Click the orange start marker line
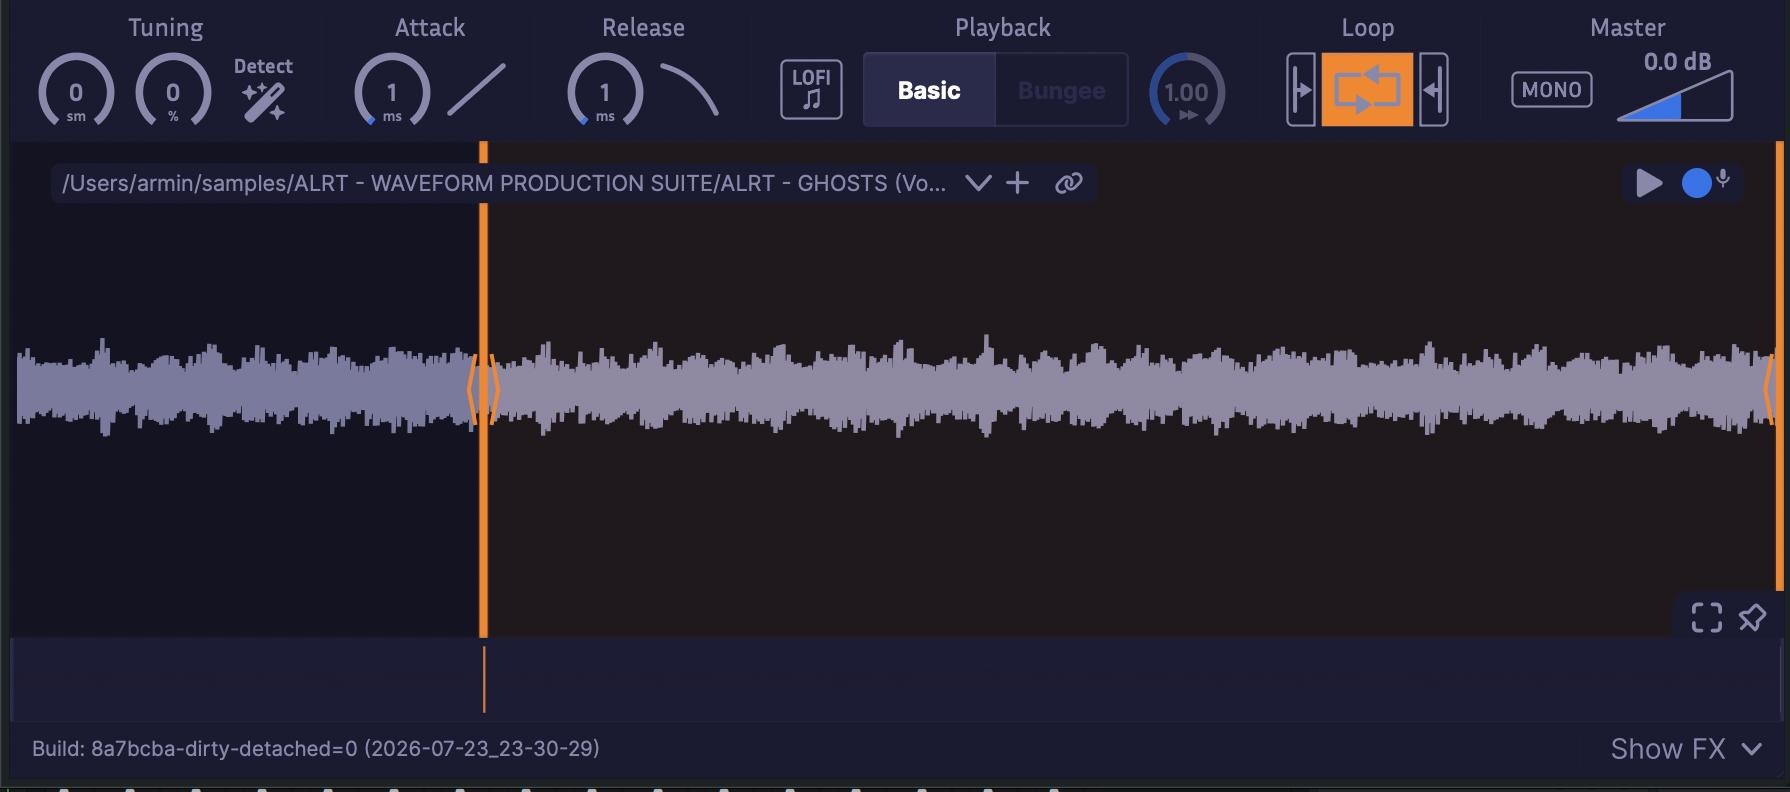The image size is (1790, 792). 484,390
